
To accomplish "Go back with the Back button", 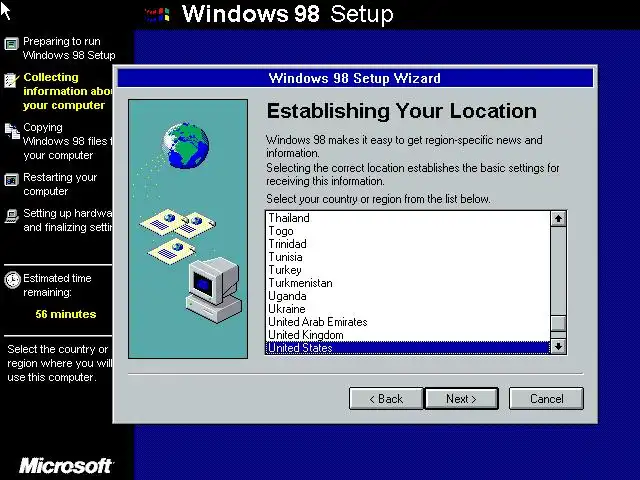I will point(386,398).
